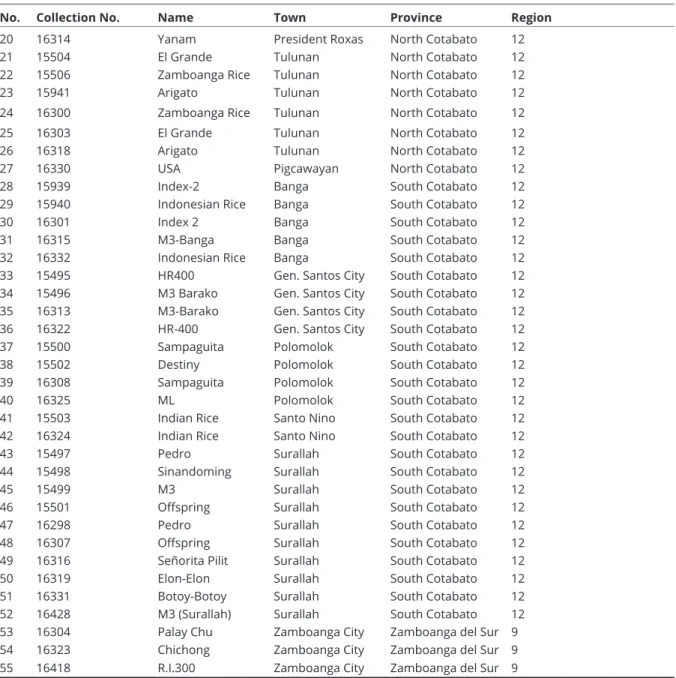Click the "Name" column header
This screenshot has height=678, width=676.
pyautogui.click(x=176, y=17)
